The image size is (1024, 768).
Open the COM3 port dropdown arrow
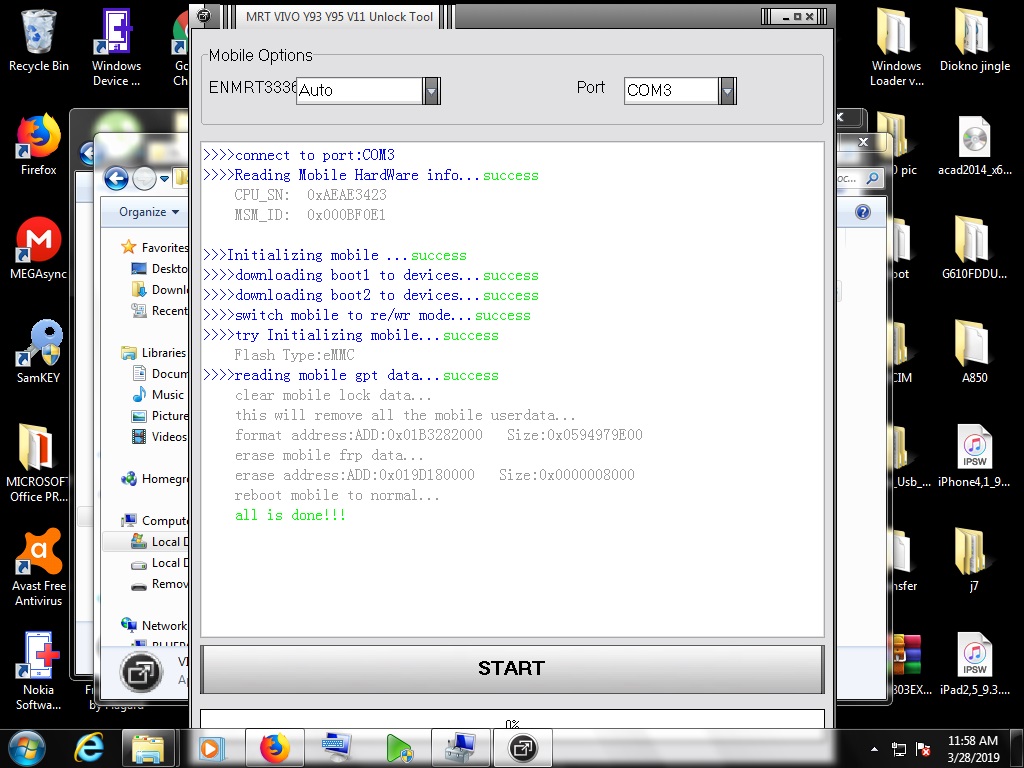(x=727, y=91)
